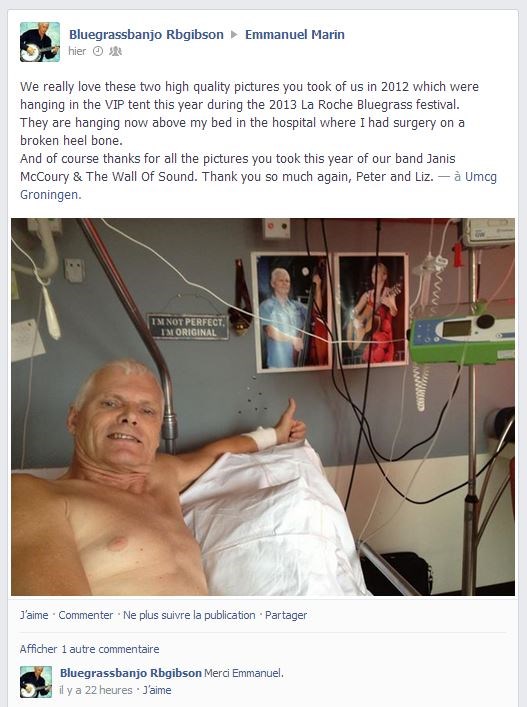This screenshot has width=527, height=707.
Task: Click the 'il y a 22 heures' comment timestamp
Action: [x=96, y=690]
